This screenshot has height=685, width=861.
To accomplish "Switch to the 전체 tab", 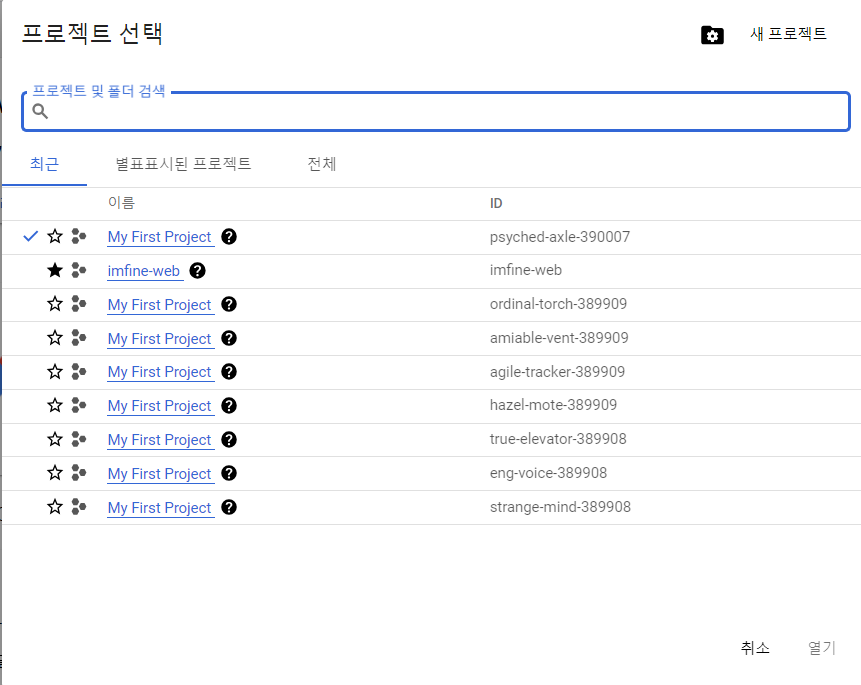I will (322, 164).
